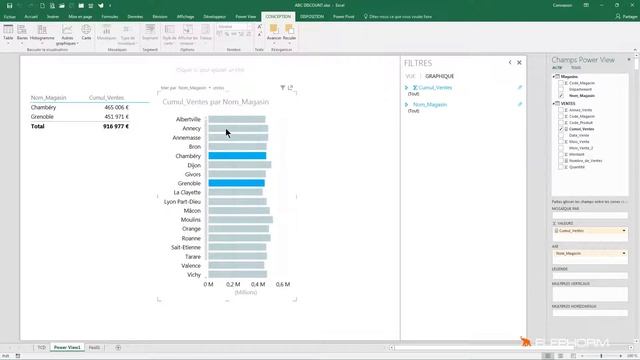Viewport: 640px width, 360px height.
Task: Check the Montant field checkbox
Action: (x=561, y=154)
